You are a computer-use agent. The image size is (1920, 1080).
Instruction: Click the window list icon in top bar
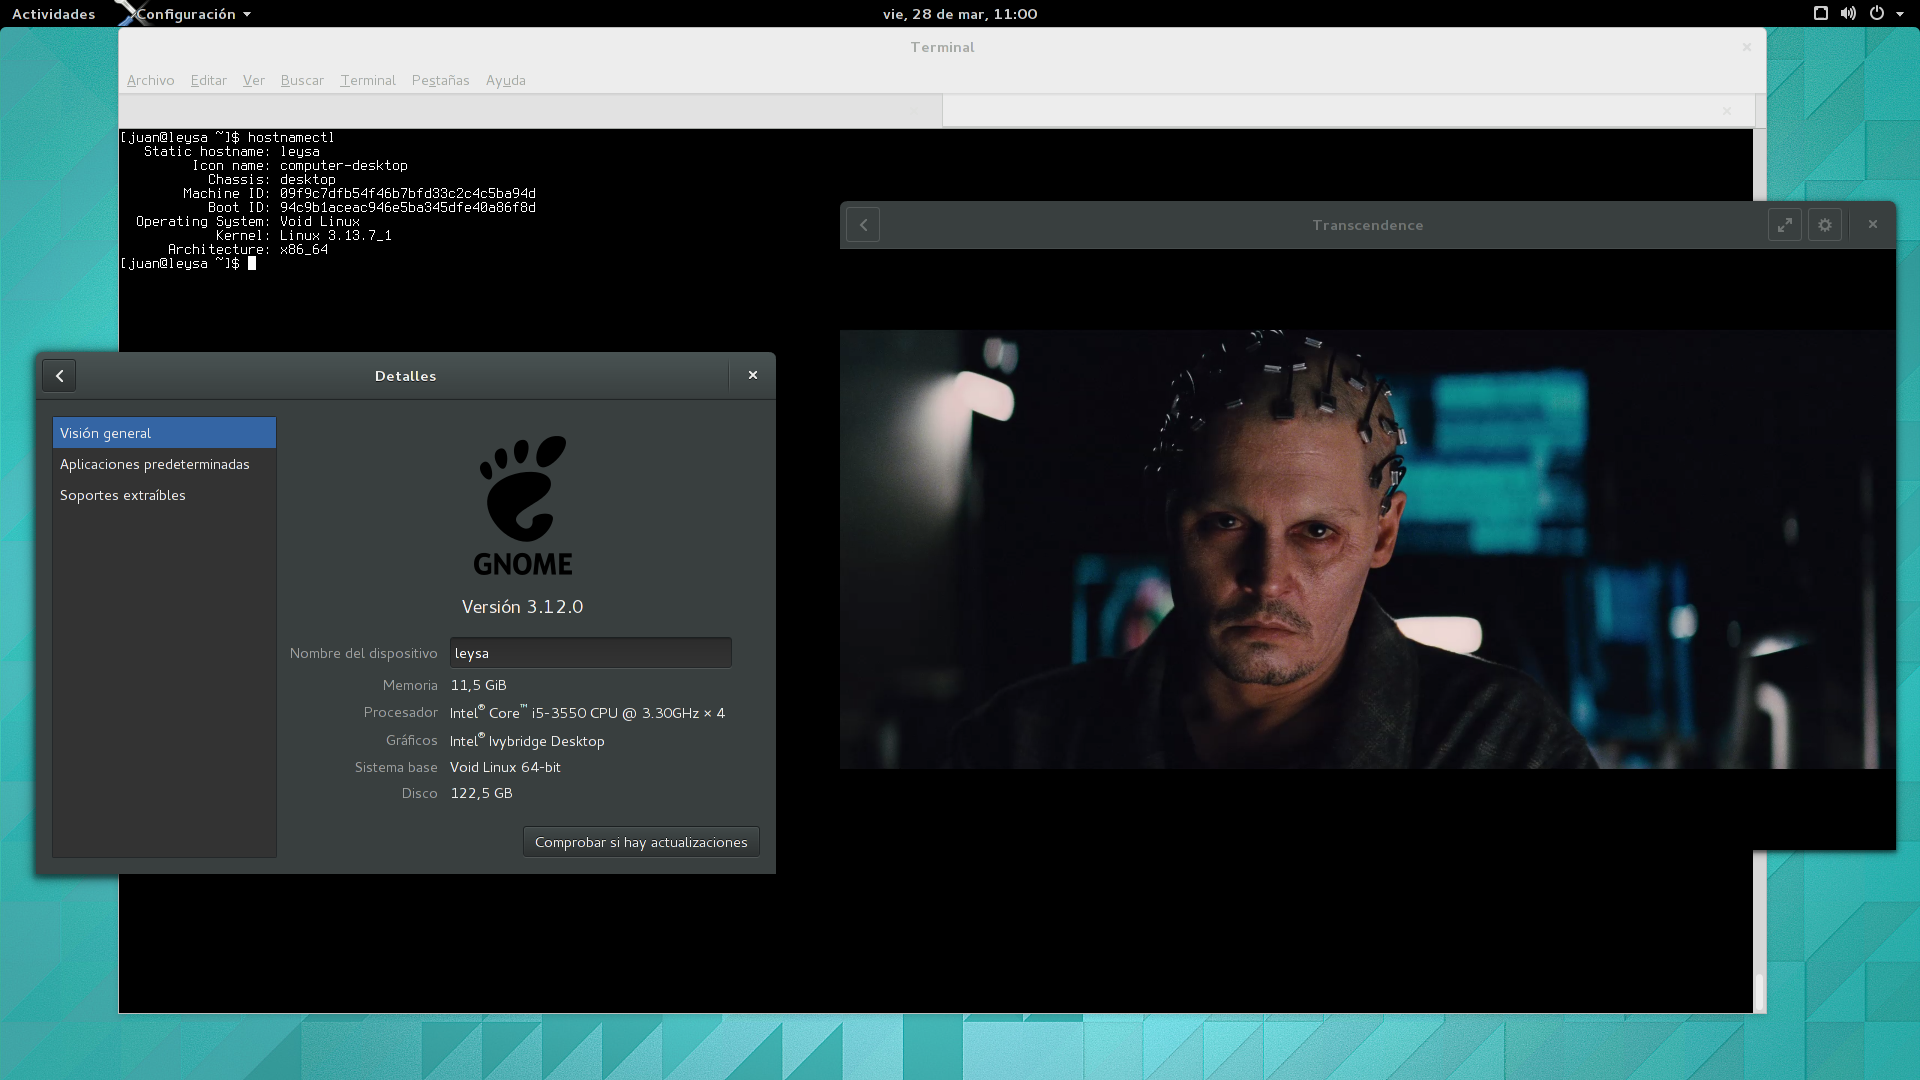(x=1820, y=14)
